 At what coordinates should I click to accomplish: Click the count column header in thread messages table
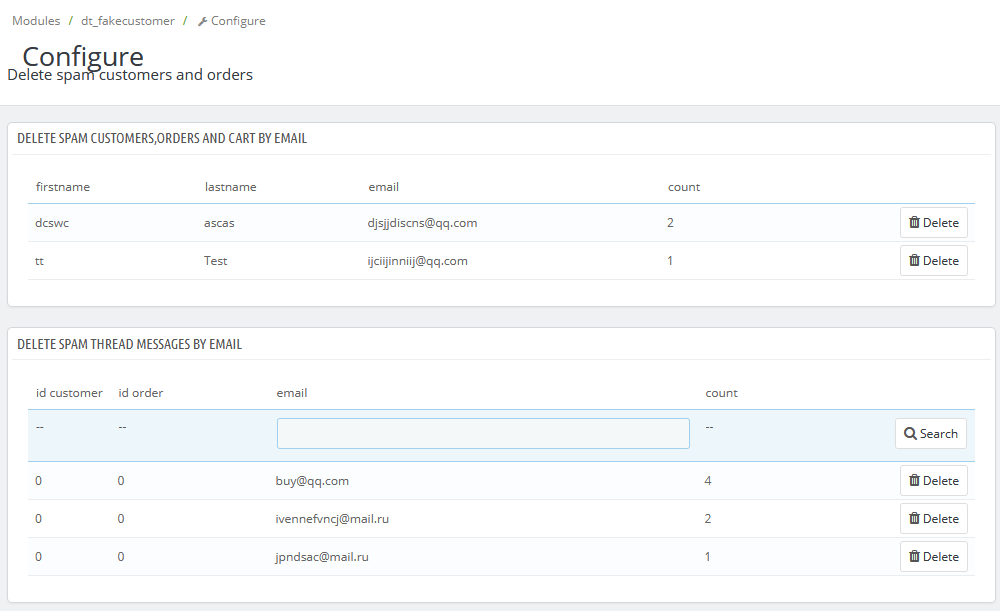tap(721, 393)
